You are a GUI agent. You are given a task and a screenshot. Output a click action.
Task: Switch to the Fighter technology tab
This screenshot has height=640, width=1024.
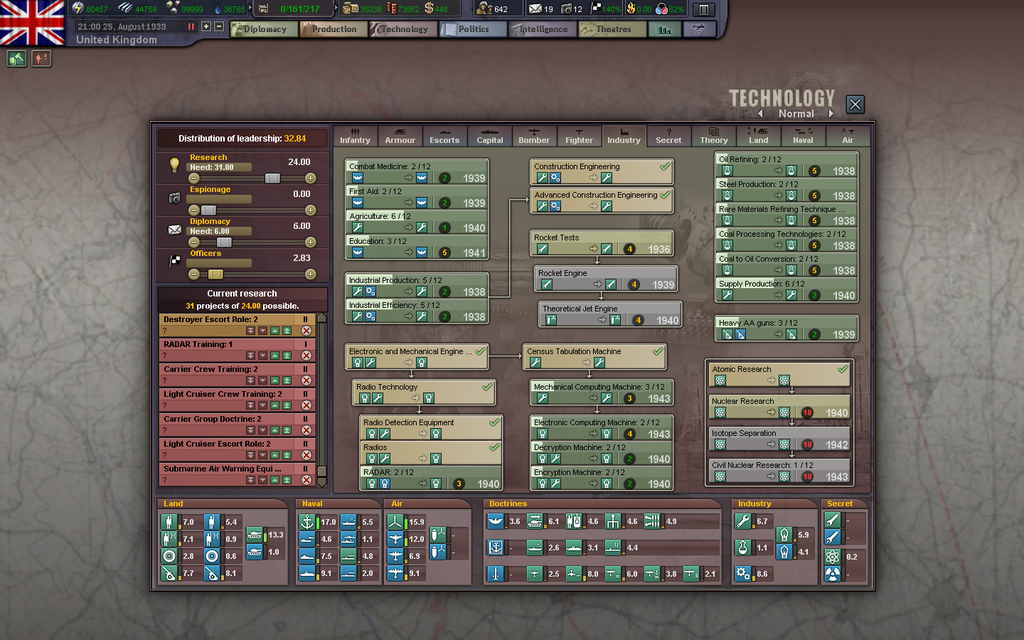click(579, 136)
